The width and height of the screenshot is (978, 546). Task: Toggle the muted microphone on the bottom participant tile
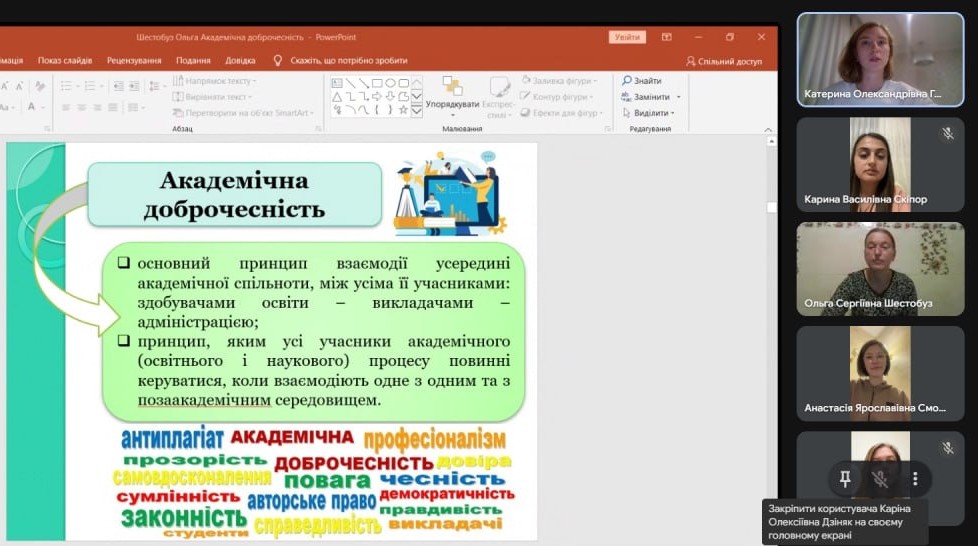point(880,479)
